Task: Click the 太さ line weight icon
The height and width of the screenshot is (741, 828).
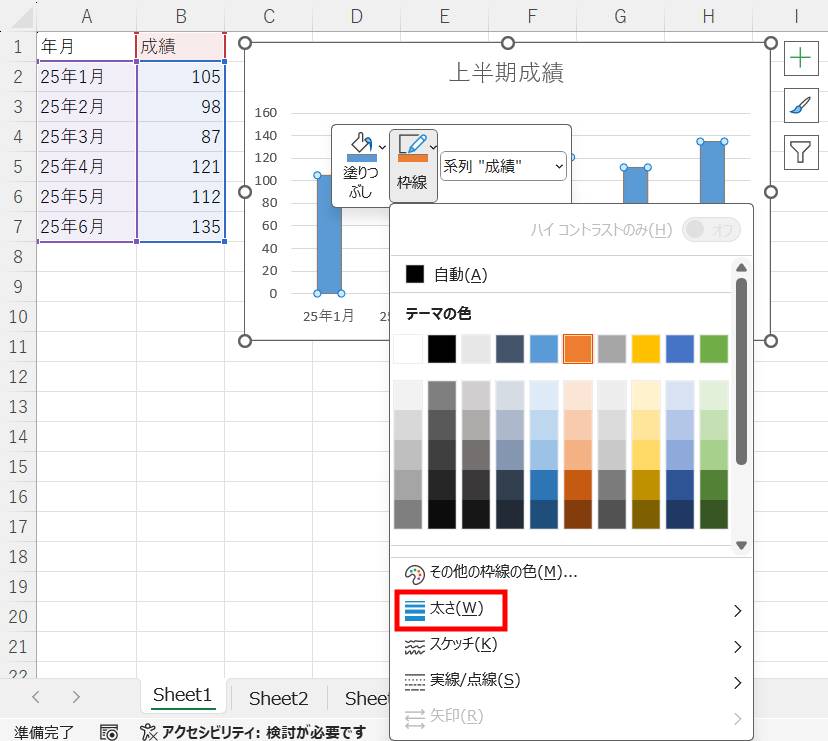Action: [x=415, y=610]
